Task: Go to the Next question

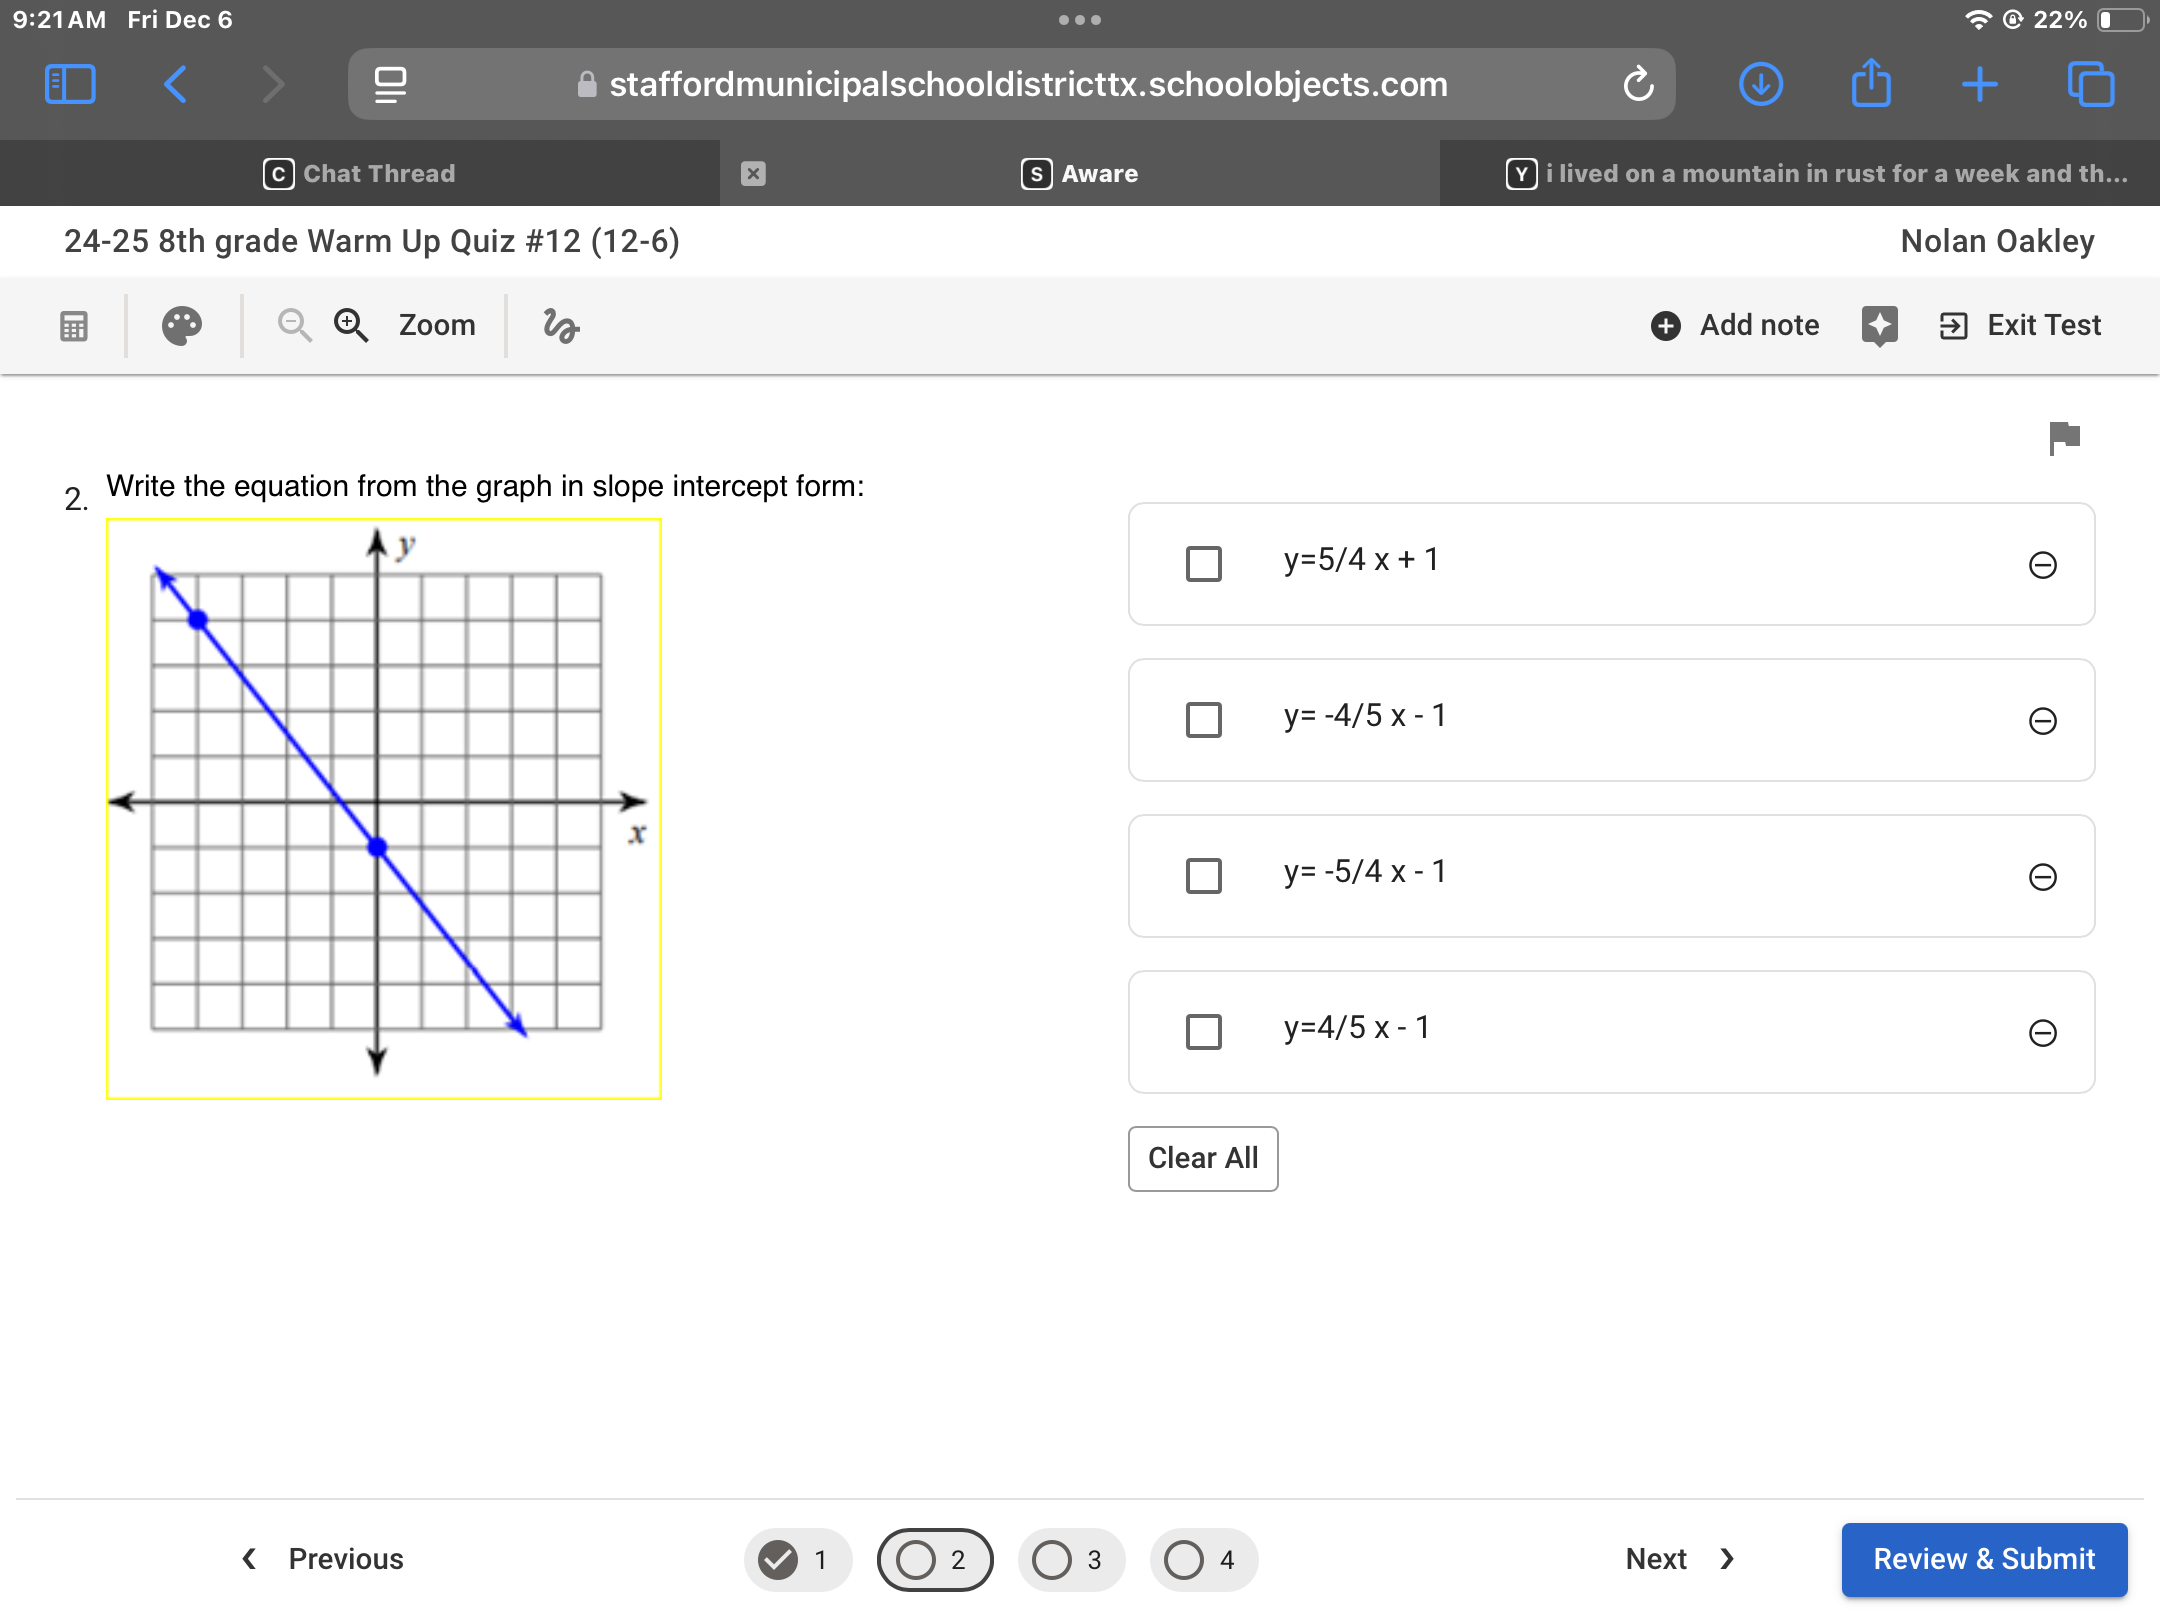Action: [1680, 1559]
